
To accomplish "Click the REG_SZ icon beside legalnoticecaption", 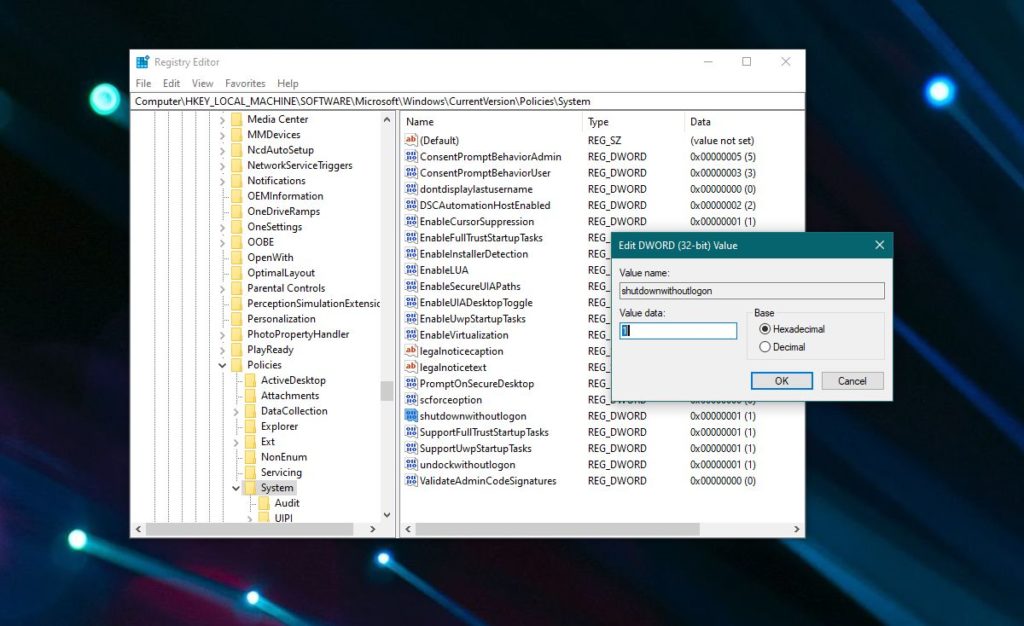I will (411, 351).
